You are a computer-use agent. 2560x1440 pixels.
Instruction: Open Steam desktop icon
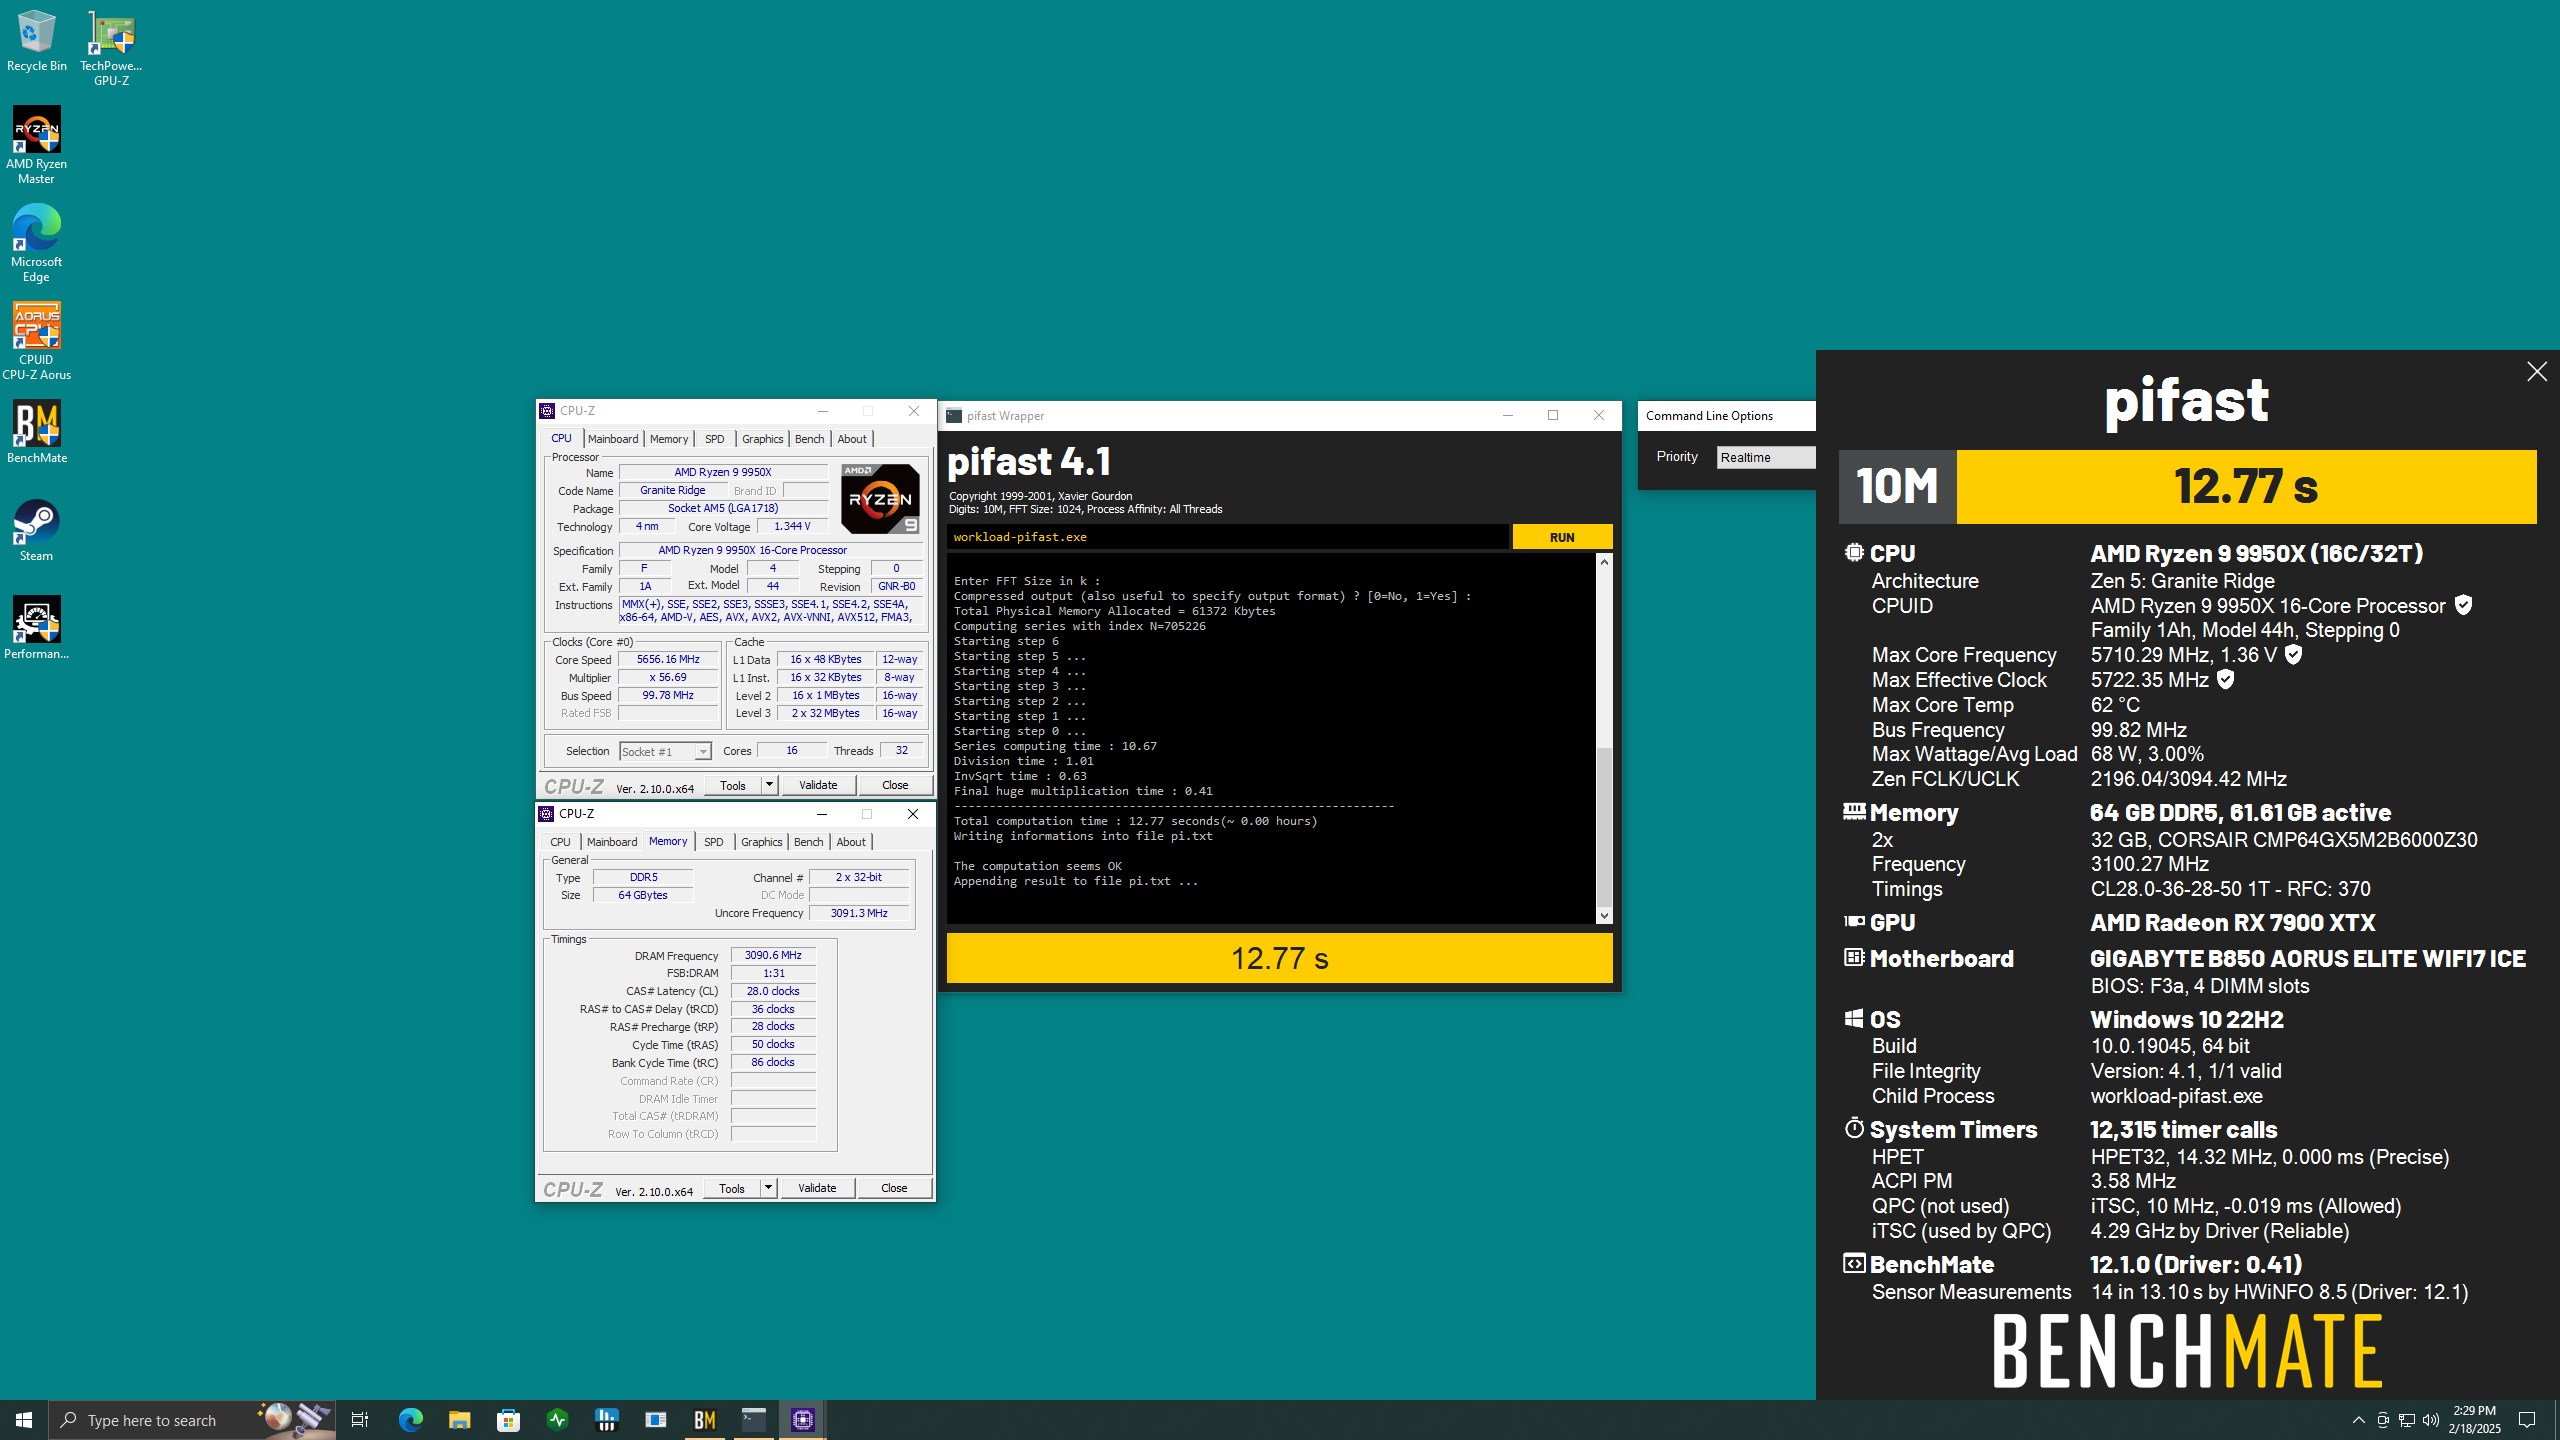point(36,529)
